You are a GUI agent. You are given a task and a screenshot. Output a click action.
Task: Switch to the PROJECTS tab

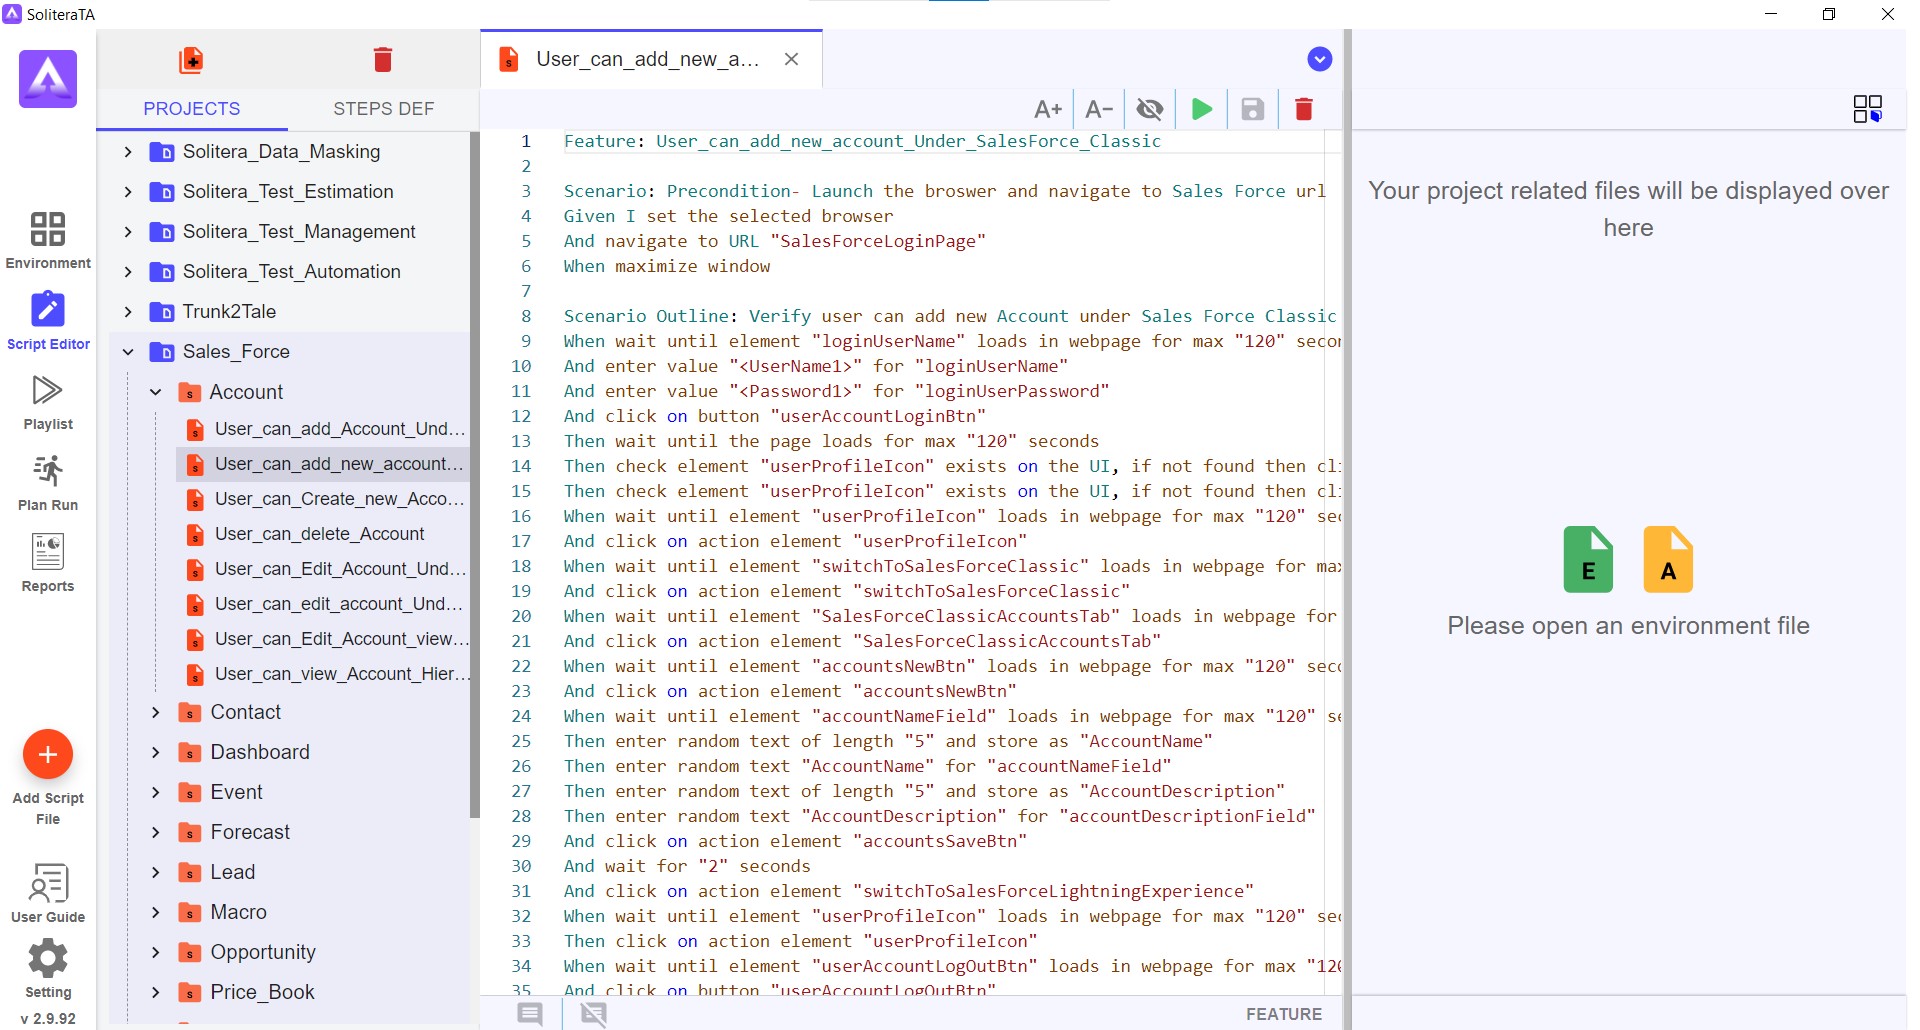pyautogui.click(x=192, y=109)
